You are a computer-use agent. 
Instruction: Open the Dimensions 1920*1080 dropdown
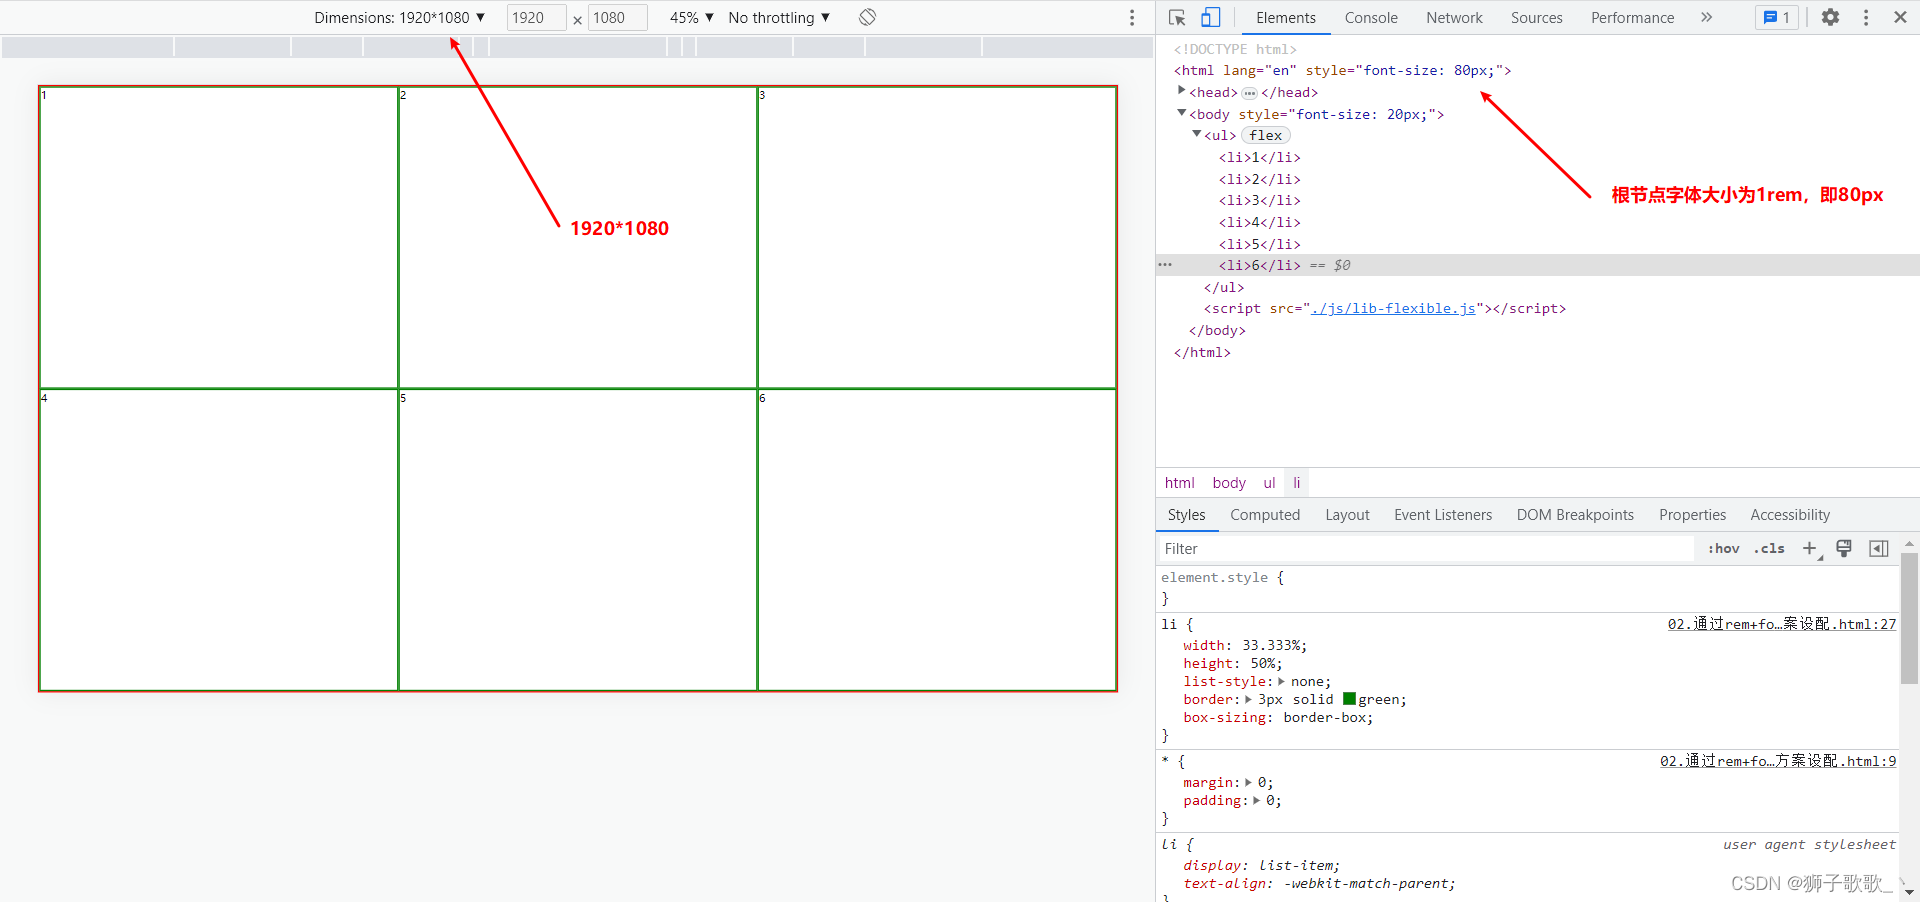pyautogui.click(x=399, y=17)
